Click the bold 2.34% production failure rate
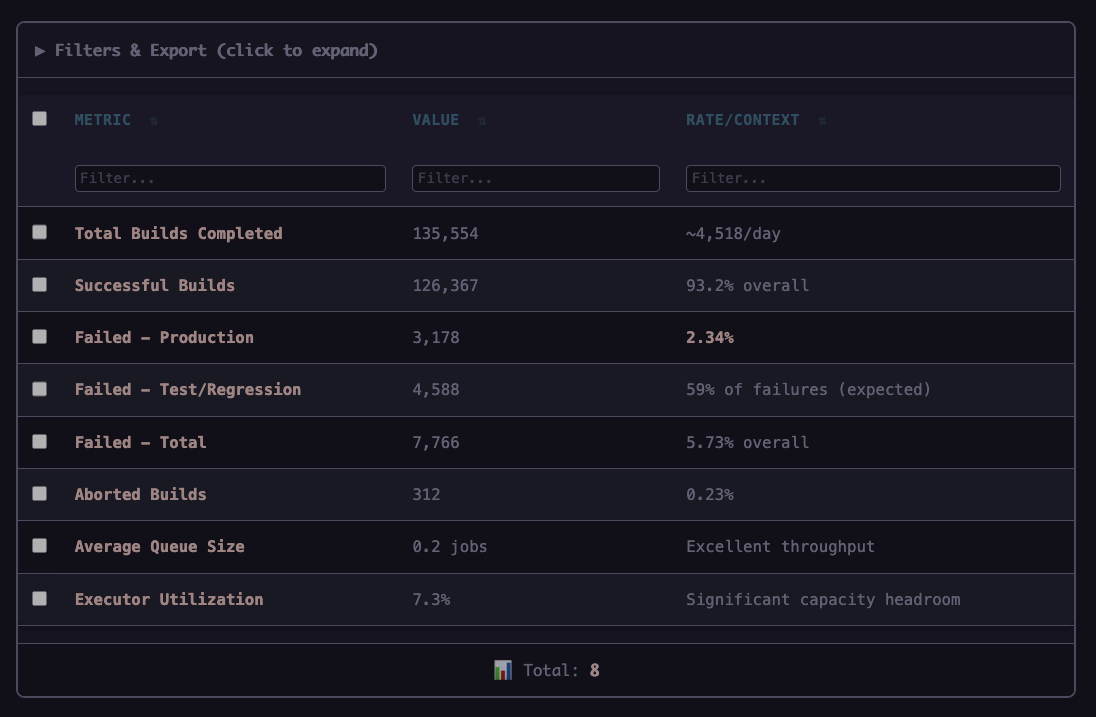Screen dimensions: 1096x717 pyautogui.click(x=709, y=338)
